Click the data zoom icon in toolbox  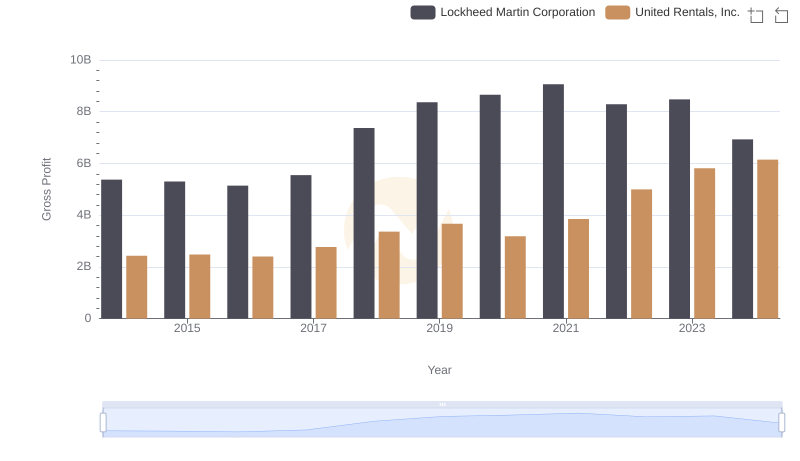pos(756,15)
